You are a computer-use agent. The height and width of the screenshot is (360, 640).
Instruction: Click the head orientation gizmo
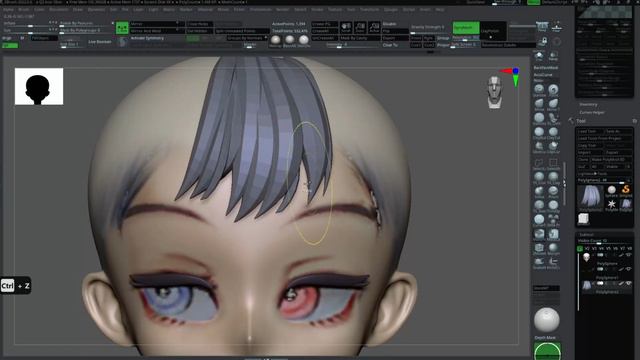pos(494,92)
